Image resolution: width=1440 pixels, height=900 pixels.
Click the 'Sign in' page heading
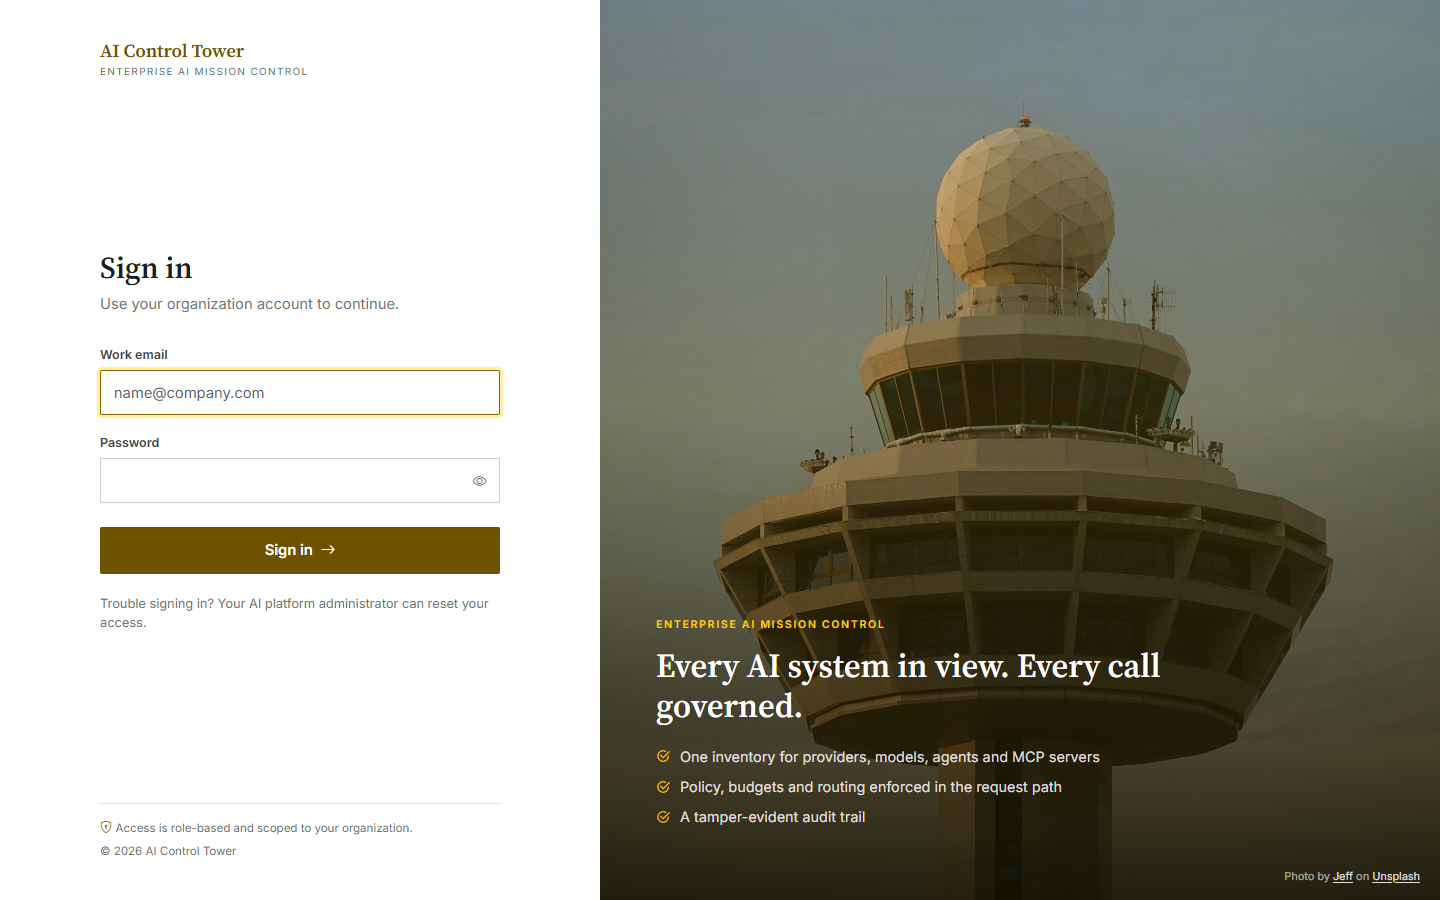(x=146, y=268)
